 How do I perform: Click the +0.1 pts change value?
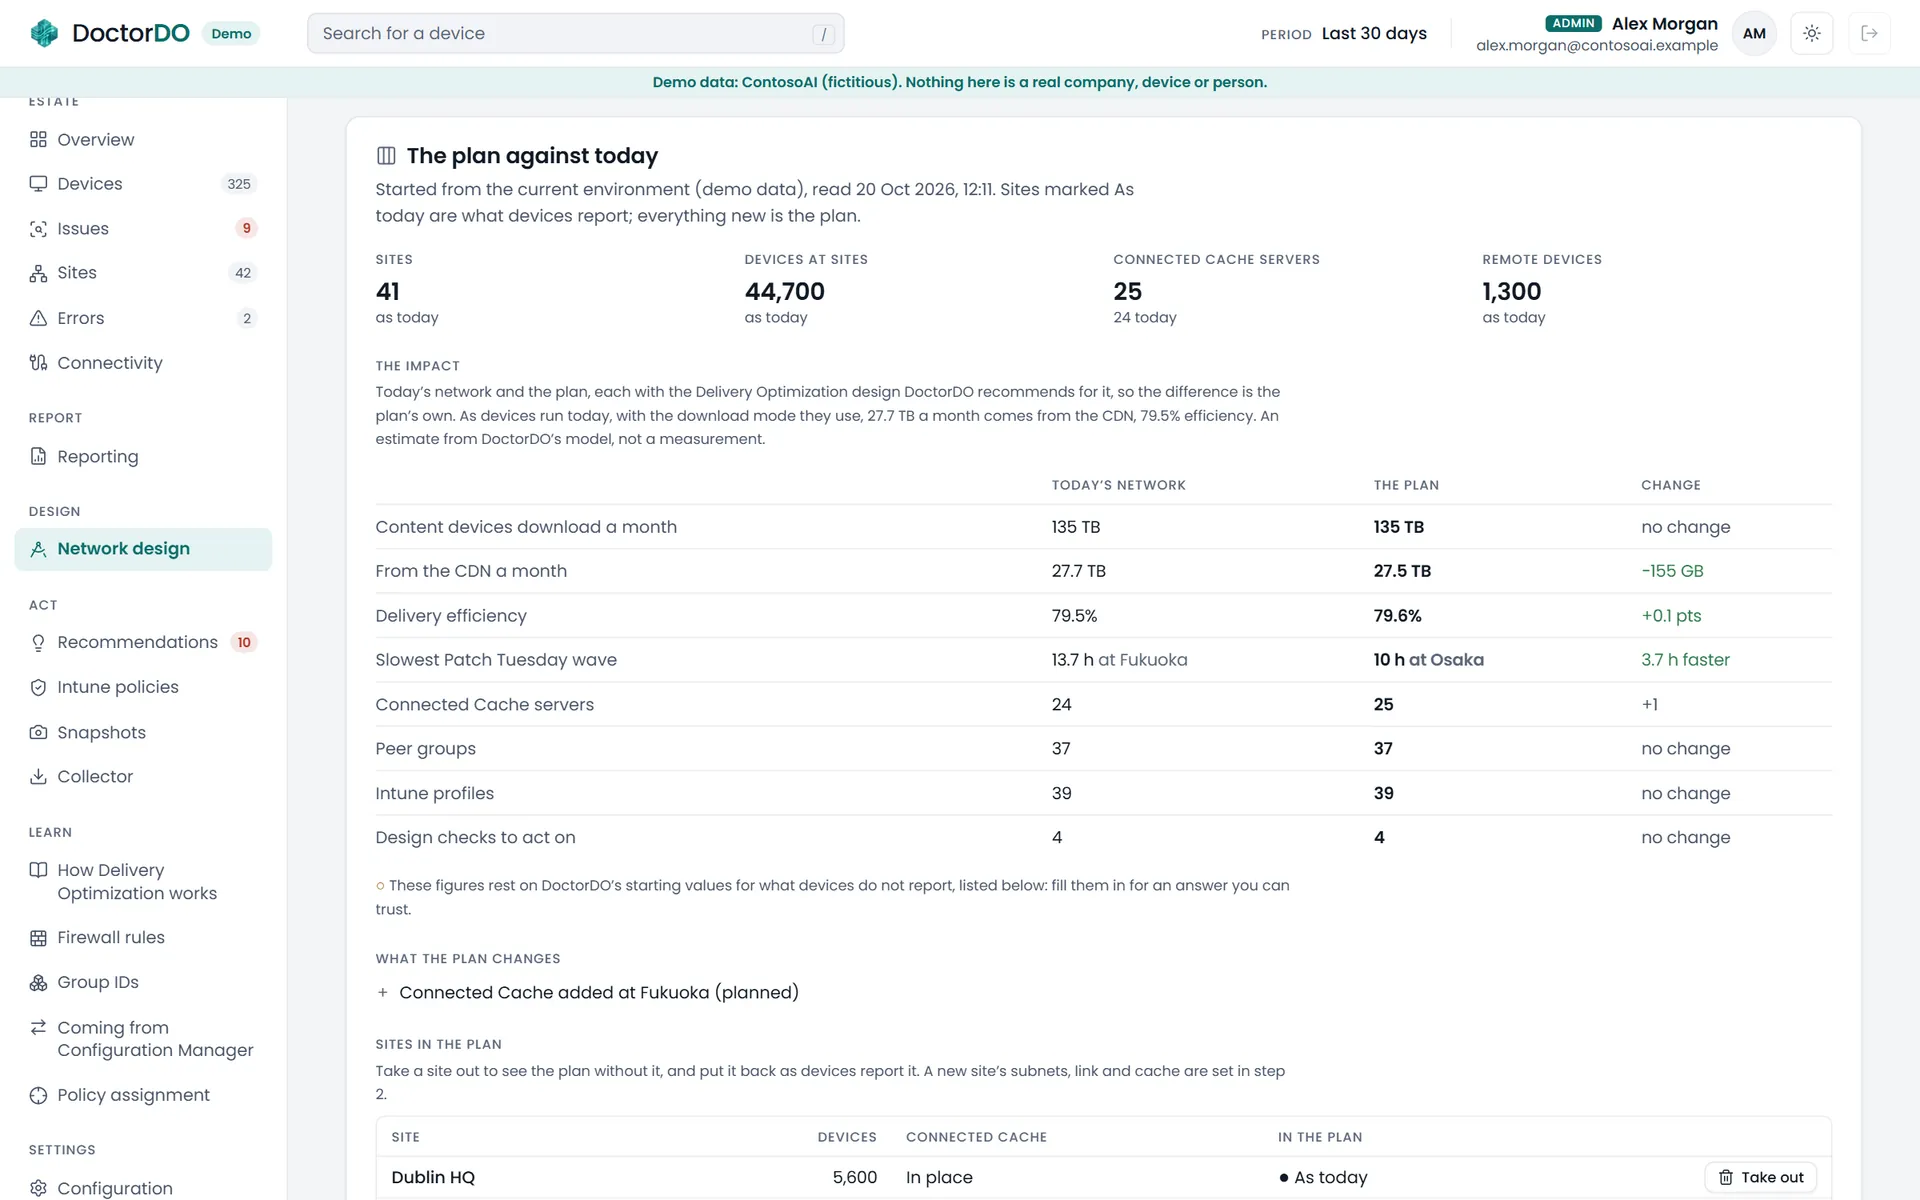(x=1671, y=616)
